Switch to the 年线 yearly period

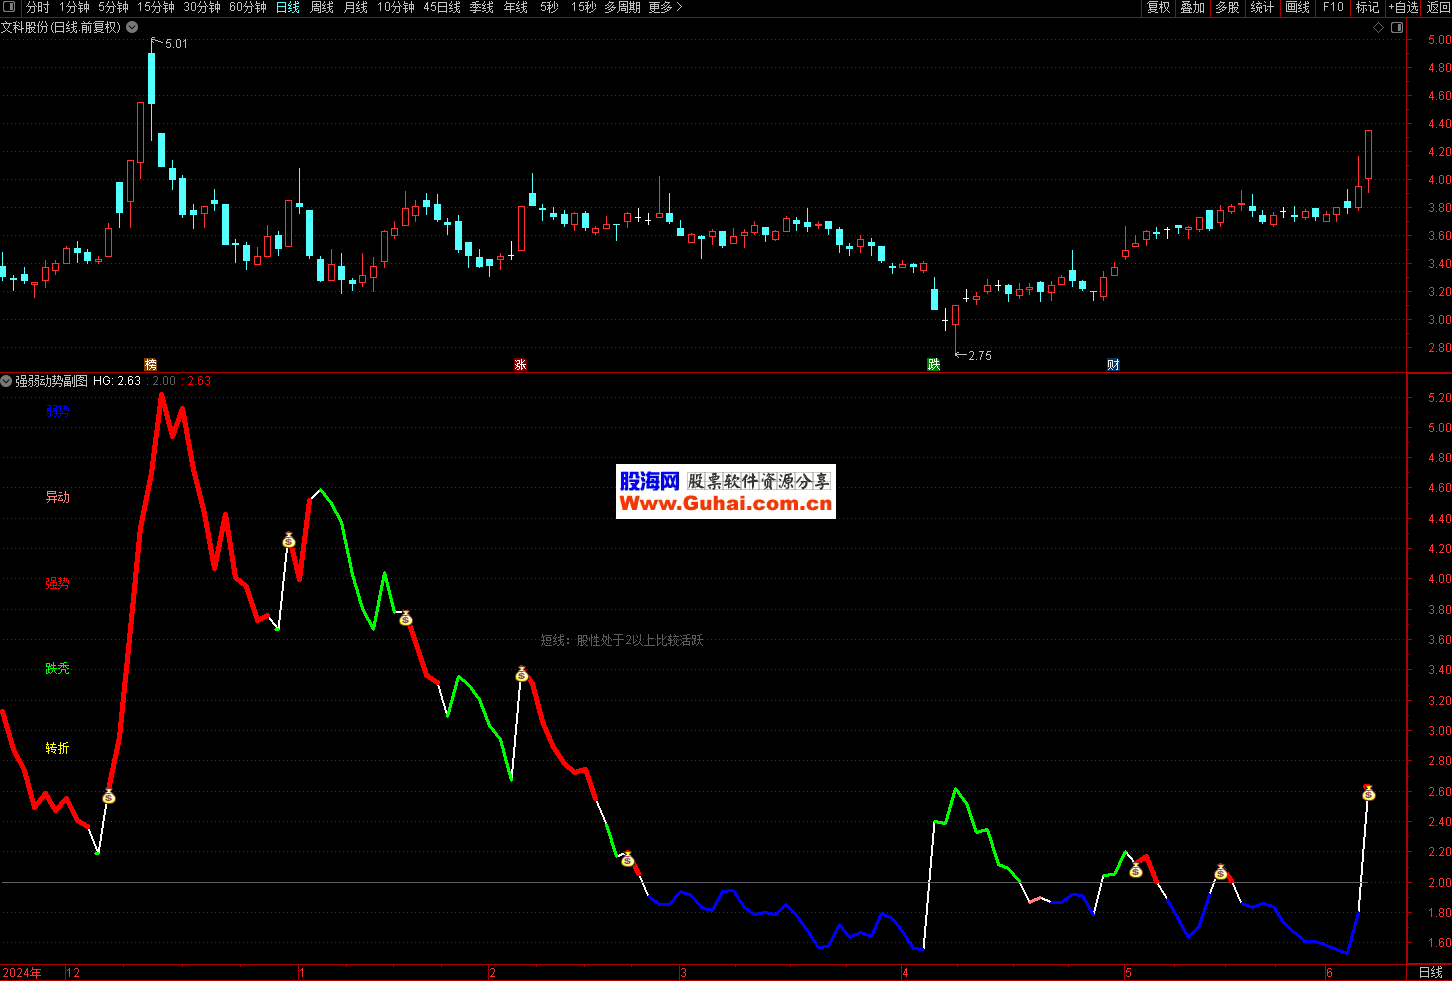pos(516,7)
